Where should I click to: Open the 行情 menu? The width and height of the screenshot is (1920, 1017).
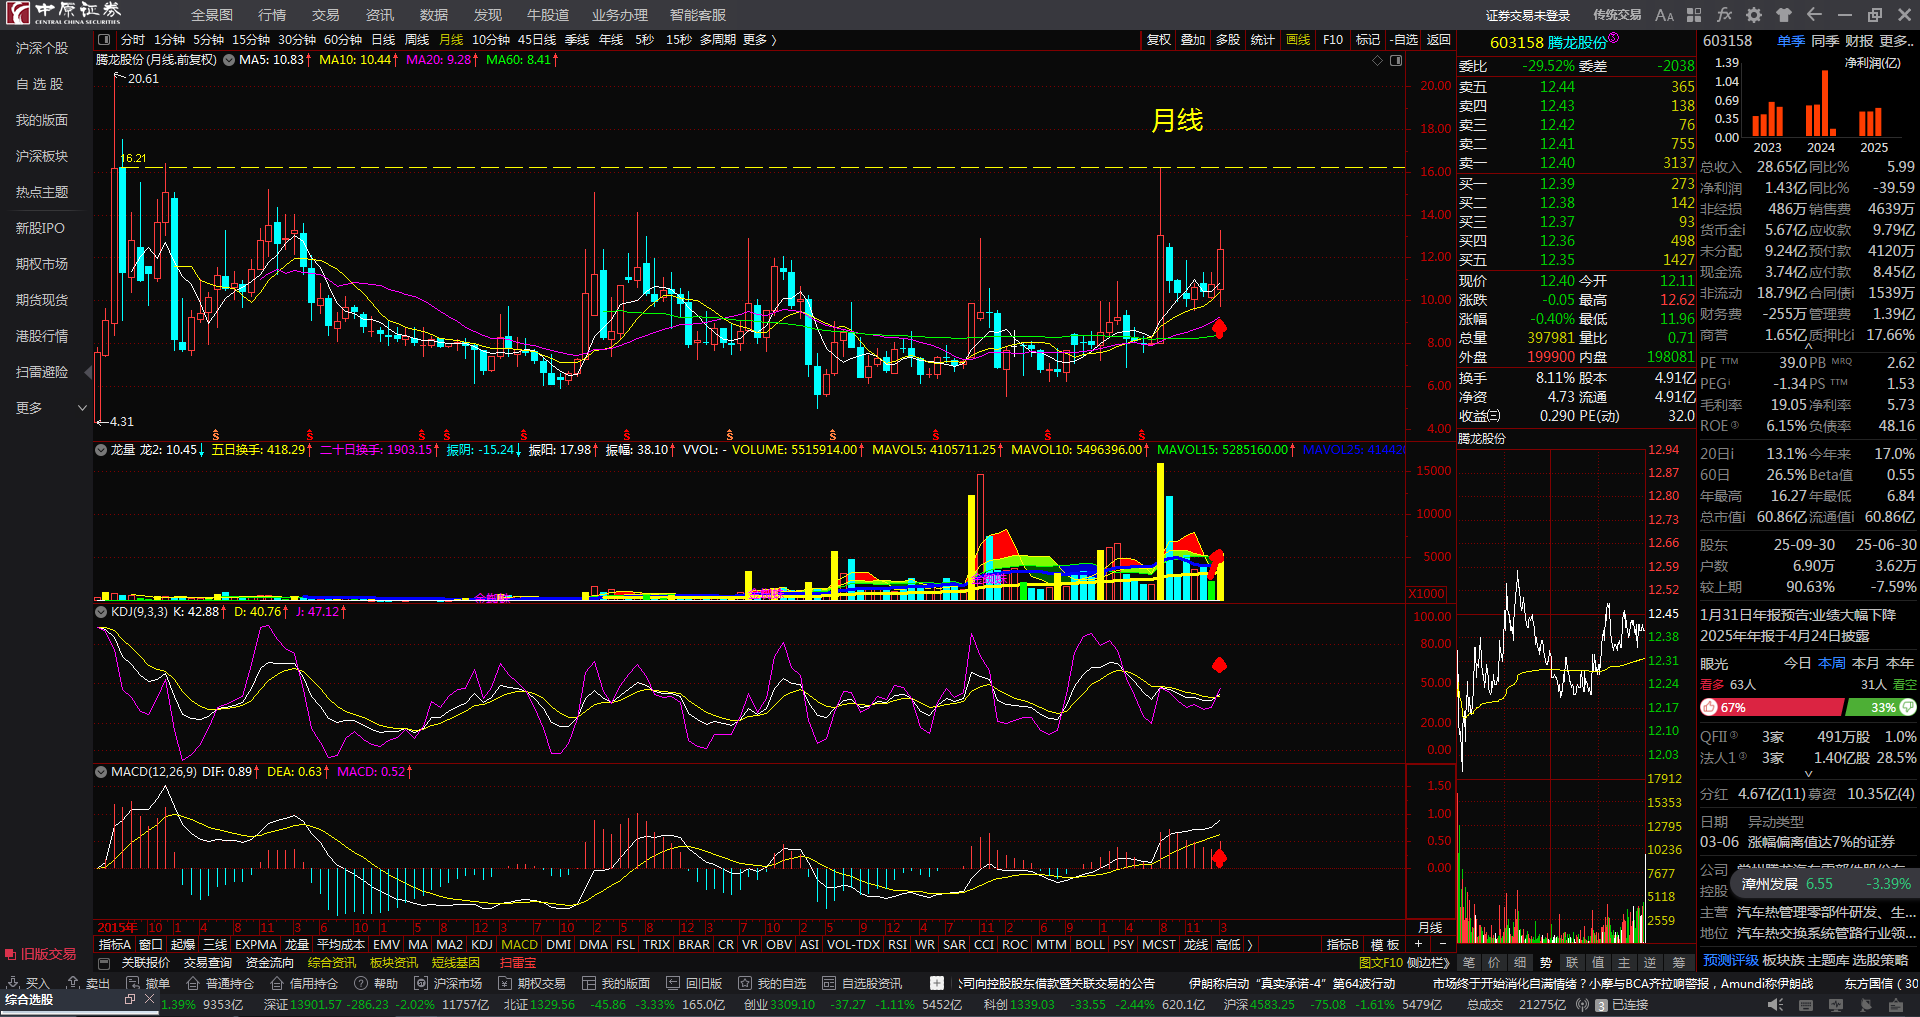click(272, 15)
